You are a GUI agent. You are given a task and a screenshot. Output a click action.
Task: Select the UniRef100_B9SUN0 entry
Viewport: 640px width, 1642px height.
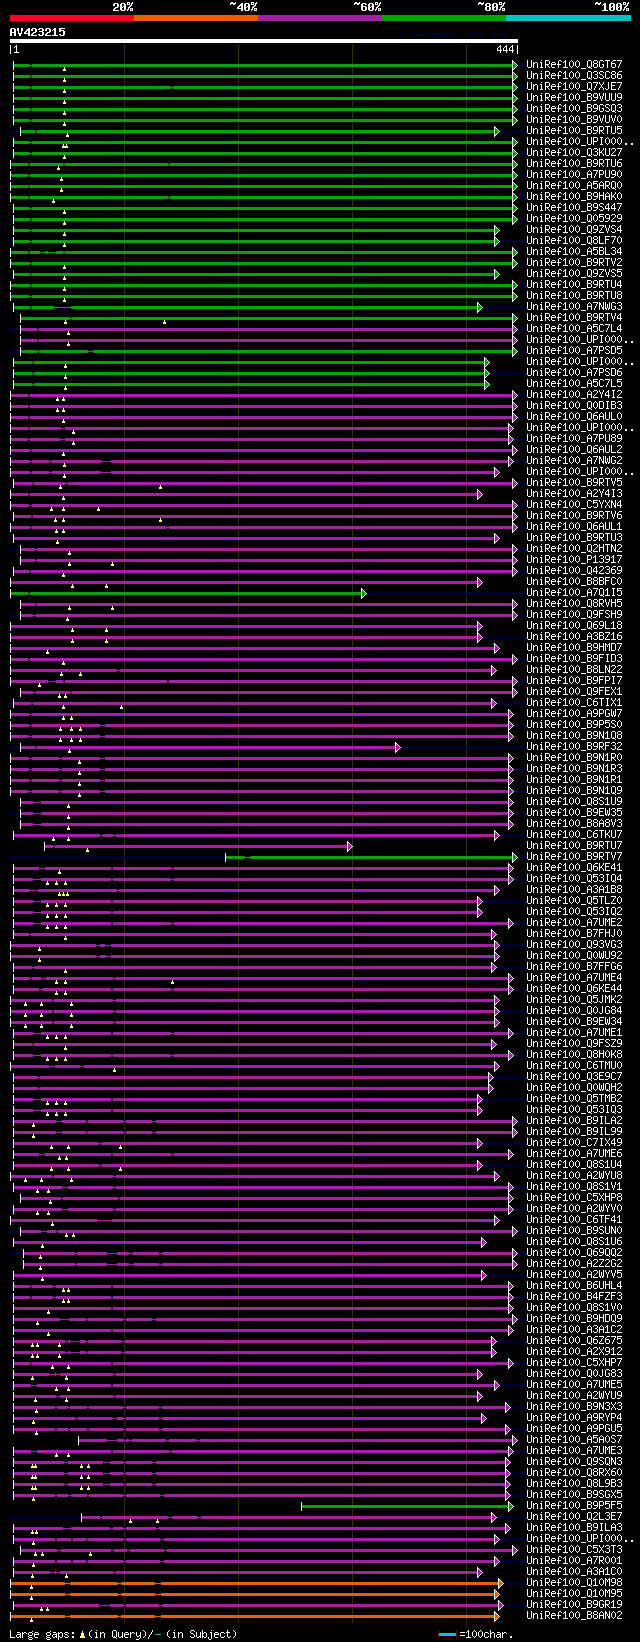574,1231
